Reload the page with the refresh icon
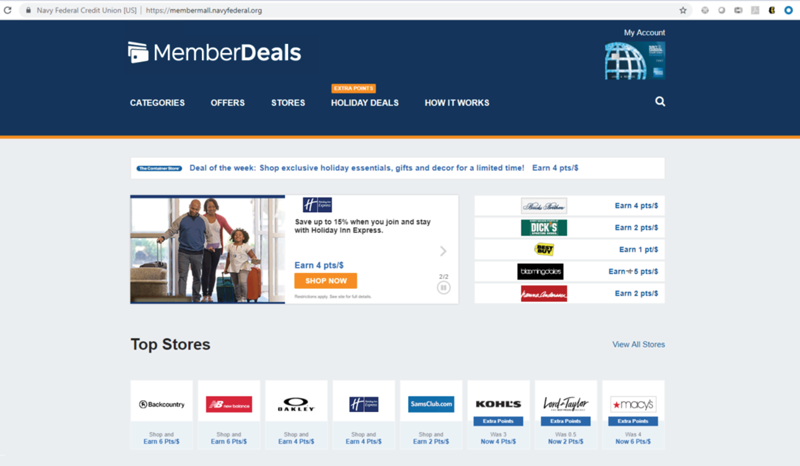800x466 pixels. pos(8,10)
